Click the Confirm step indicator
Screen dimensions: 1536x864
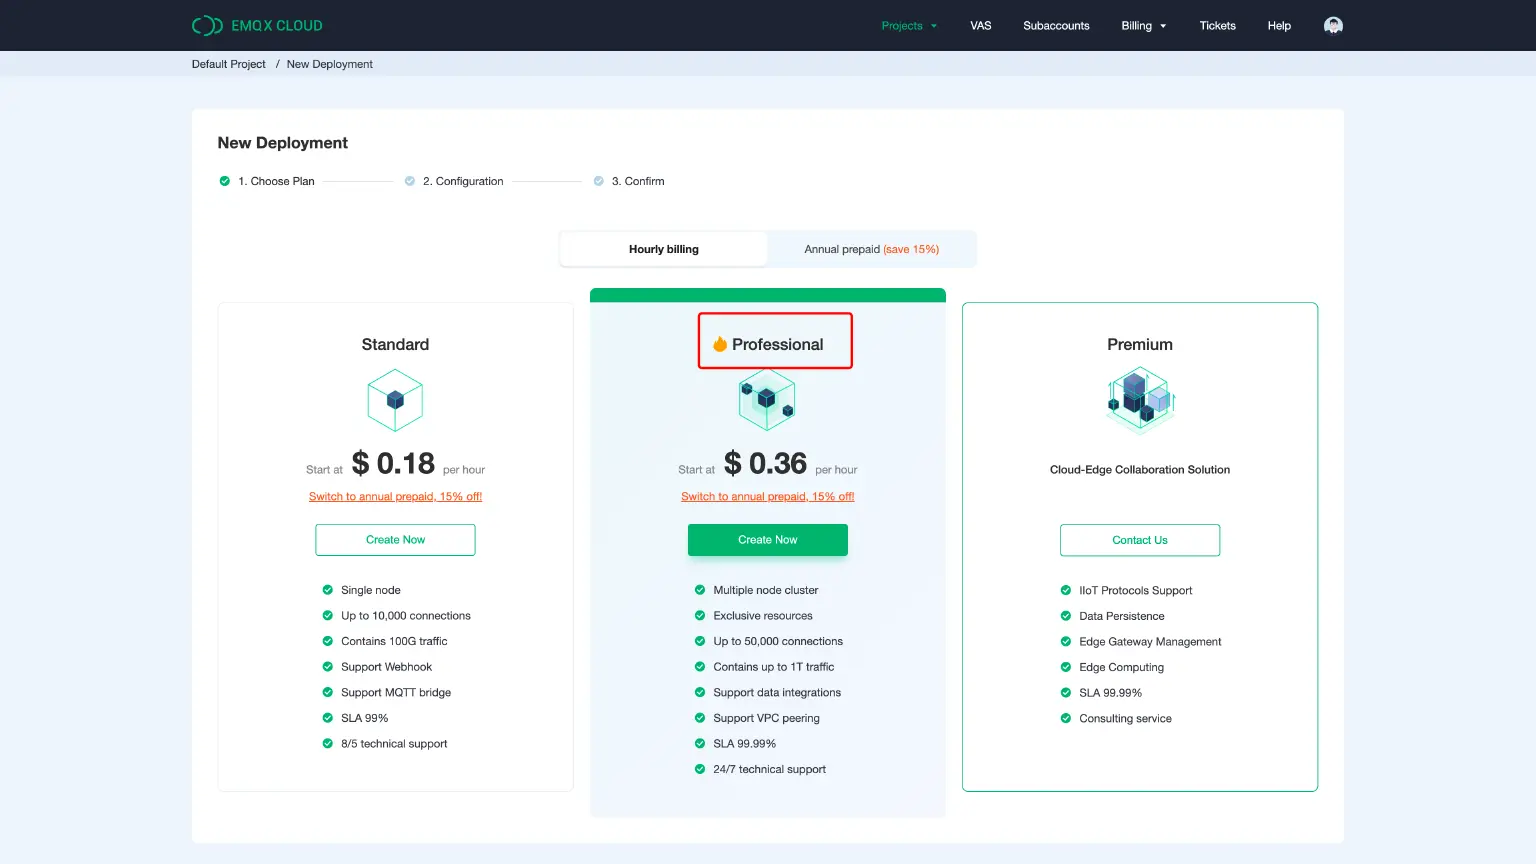click(x=599, y=181)
